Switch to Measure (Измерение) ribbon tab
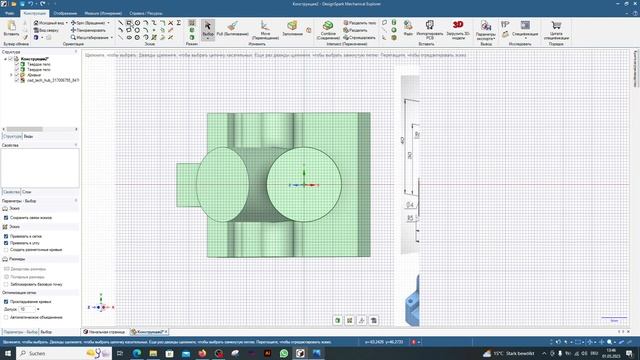 103,13
